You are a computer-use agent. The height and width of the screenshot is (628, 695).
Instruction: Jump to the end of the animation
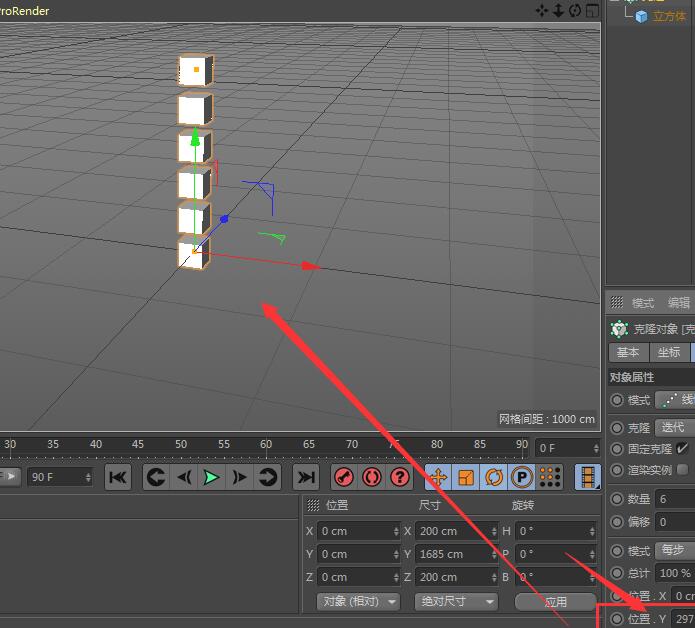[x=307, y=478]
